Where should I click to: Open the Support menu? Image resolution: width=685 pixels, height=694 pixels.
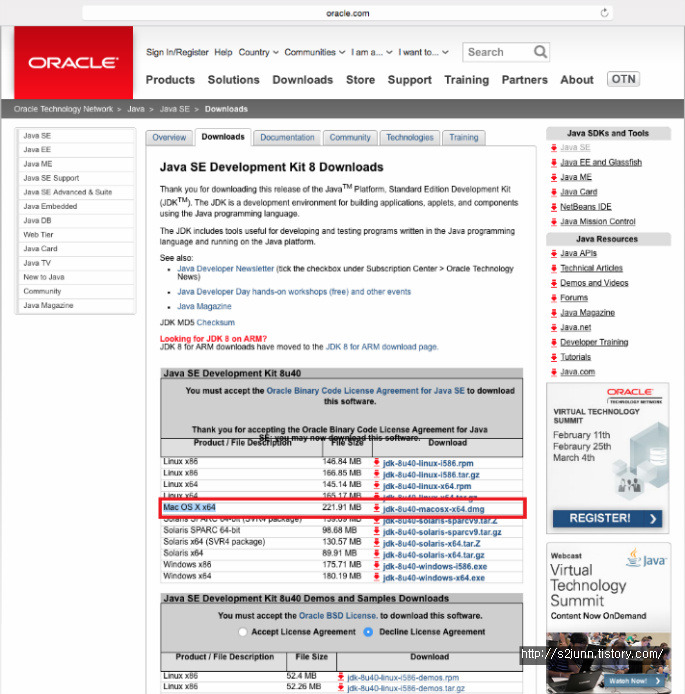(x=410, y=80)
